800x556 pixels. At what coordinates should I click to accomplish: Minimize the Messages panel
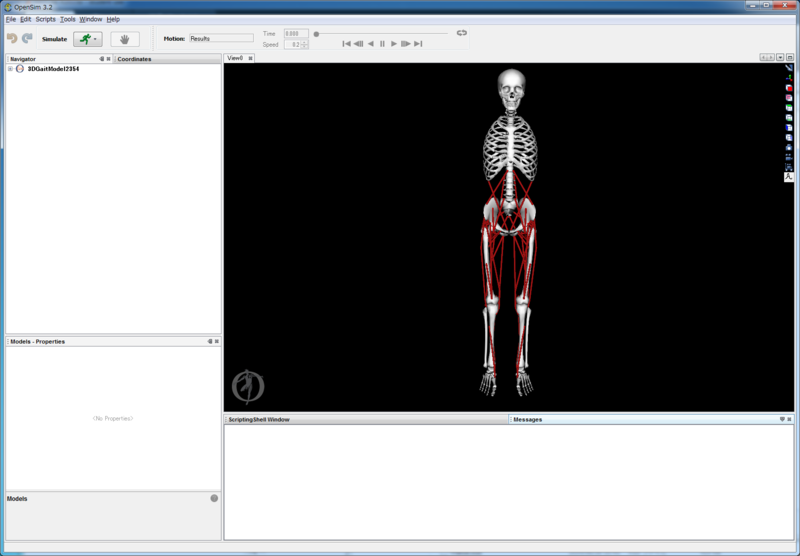pyautogui.click(x=782, y=419)
